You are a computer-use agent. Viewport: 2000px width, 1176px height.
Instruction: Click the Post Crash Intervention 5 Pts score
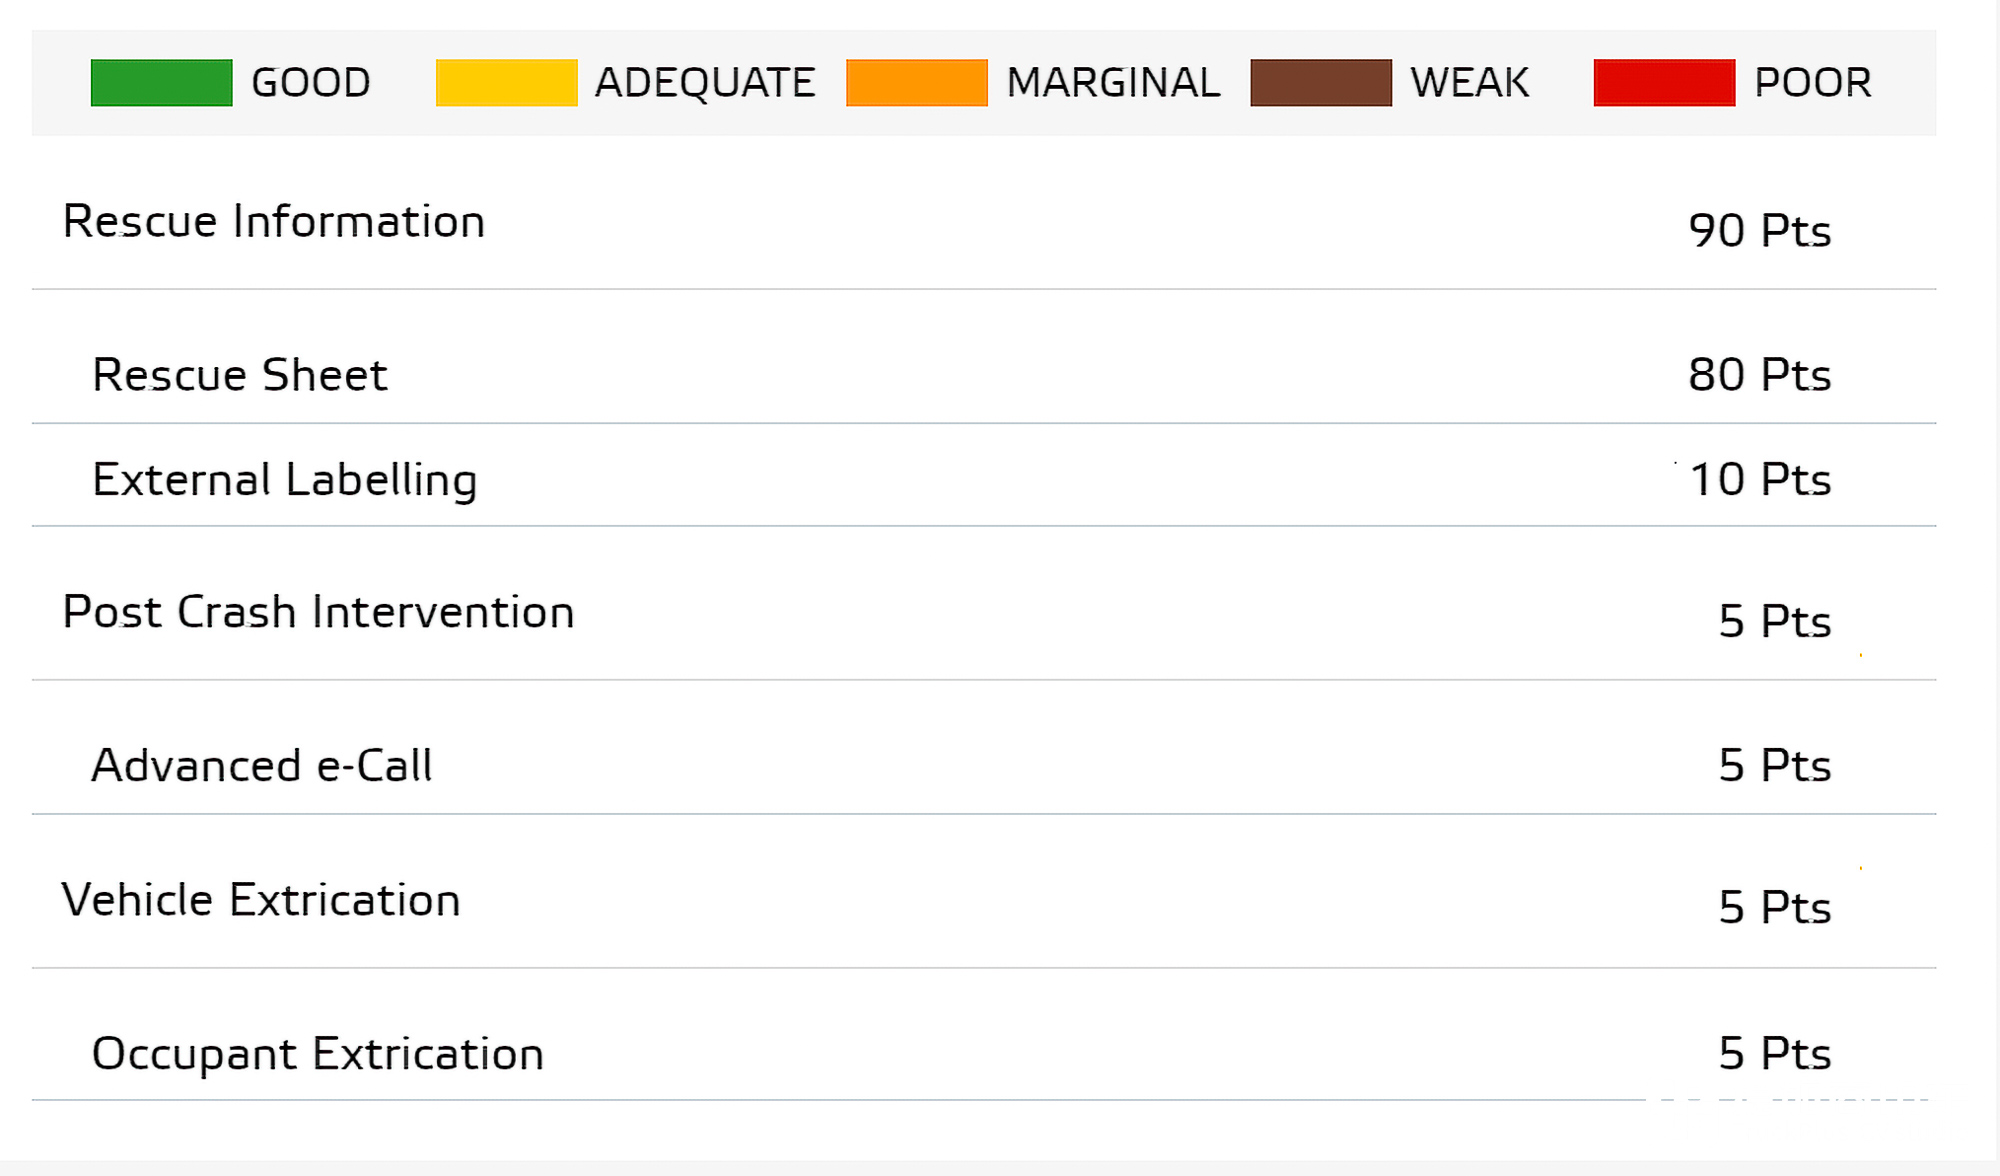pyautogui.click(x=1774, y=622)
